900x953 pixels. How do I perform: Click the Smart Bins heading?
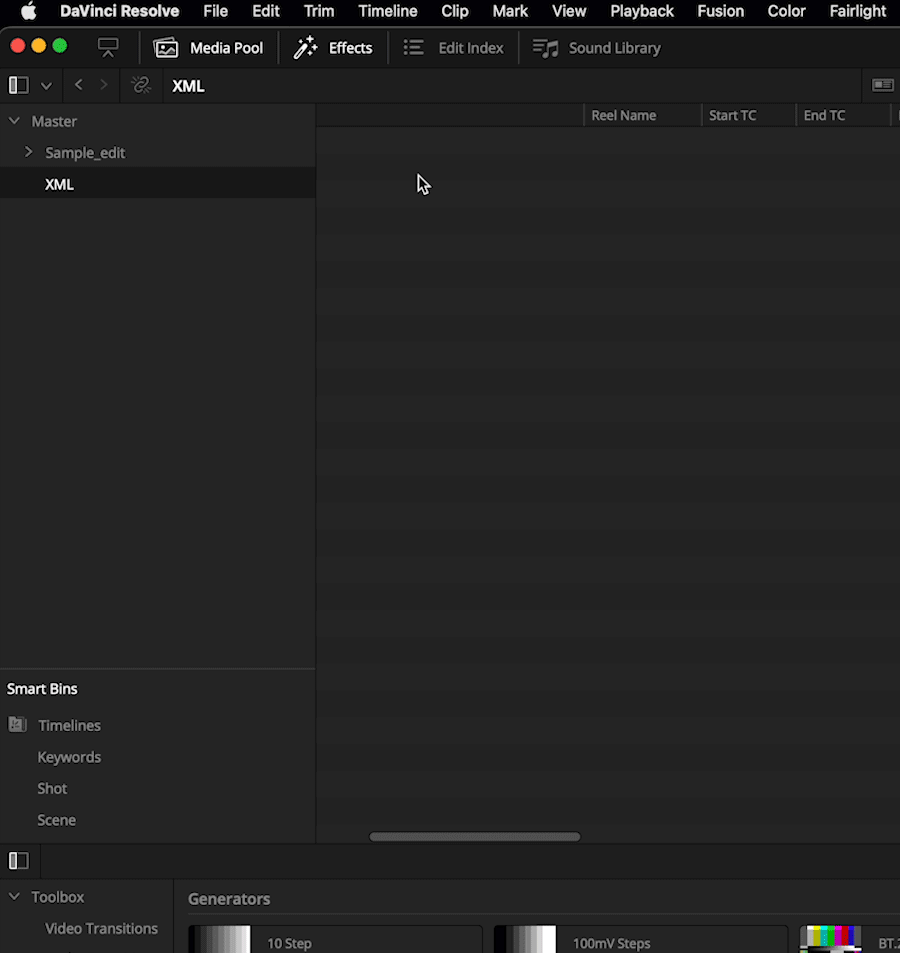click(x=42, y=689)
